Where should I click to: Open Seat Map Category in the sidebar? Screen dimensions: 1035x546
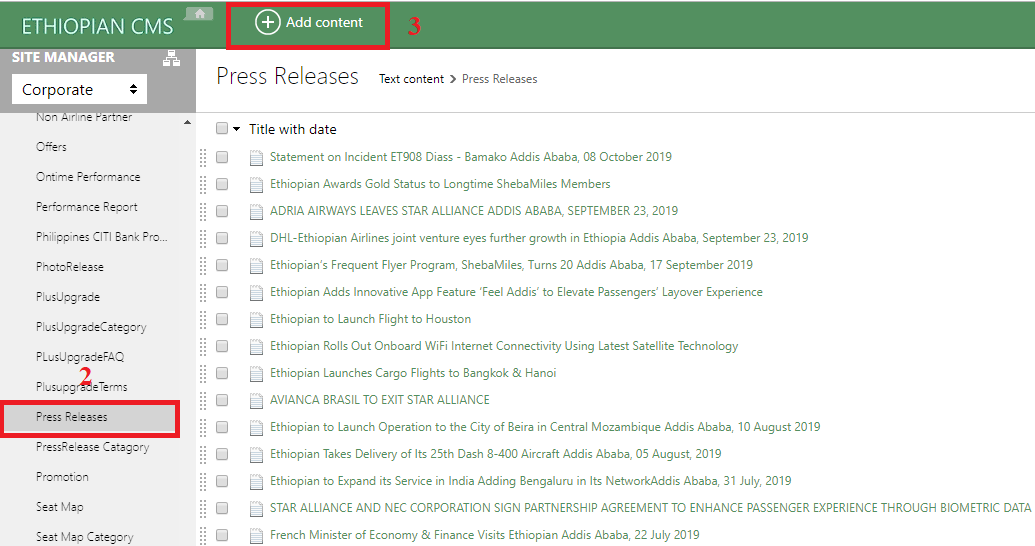click(84, 537)
